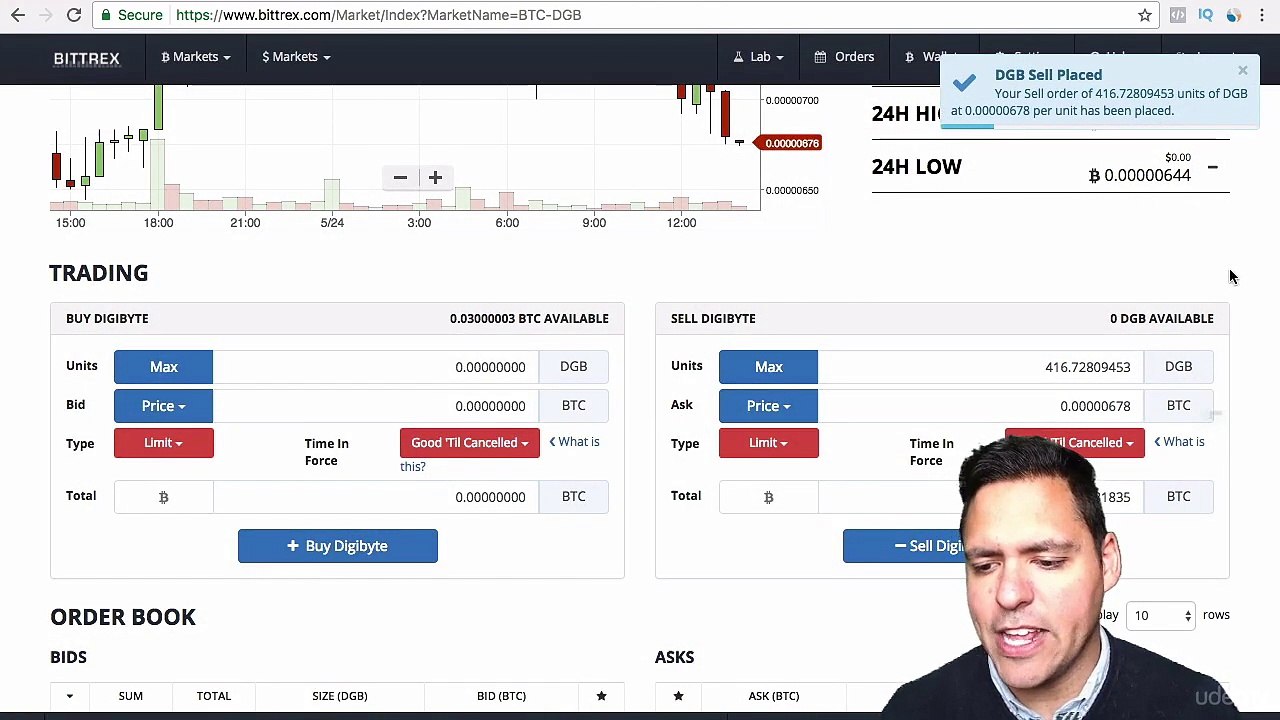This screenshot has width=1280, height=720.
Task: Open the Lab menu
Action: pyautogui.click(x=759, y=57)
